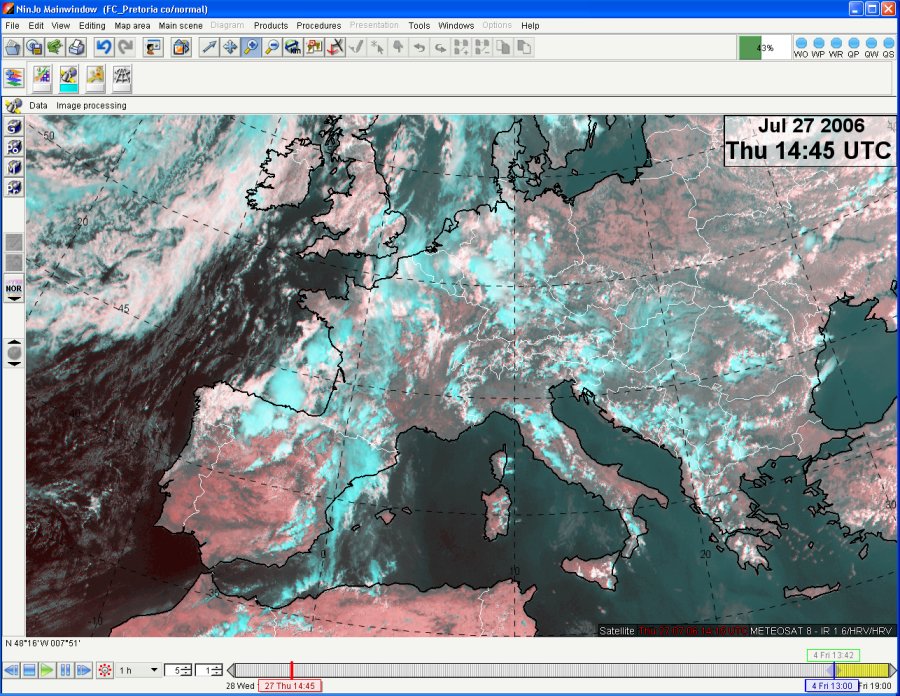This screenshot has height=696, width=900.
Task: Open the Products menu
Action: pyautogui.click(x=271, y=25)
